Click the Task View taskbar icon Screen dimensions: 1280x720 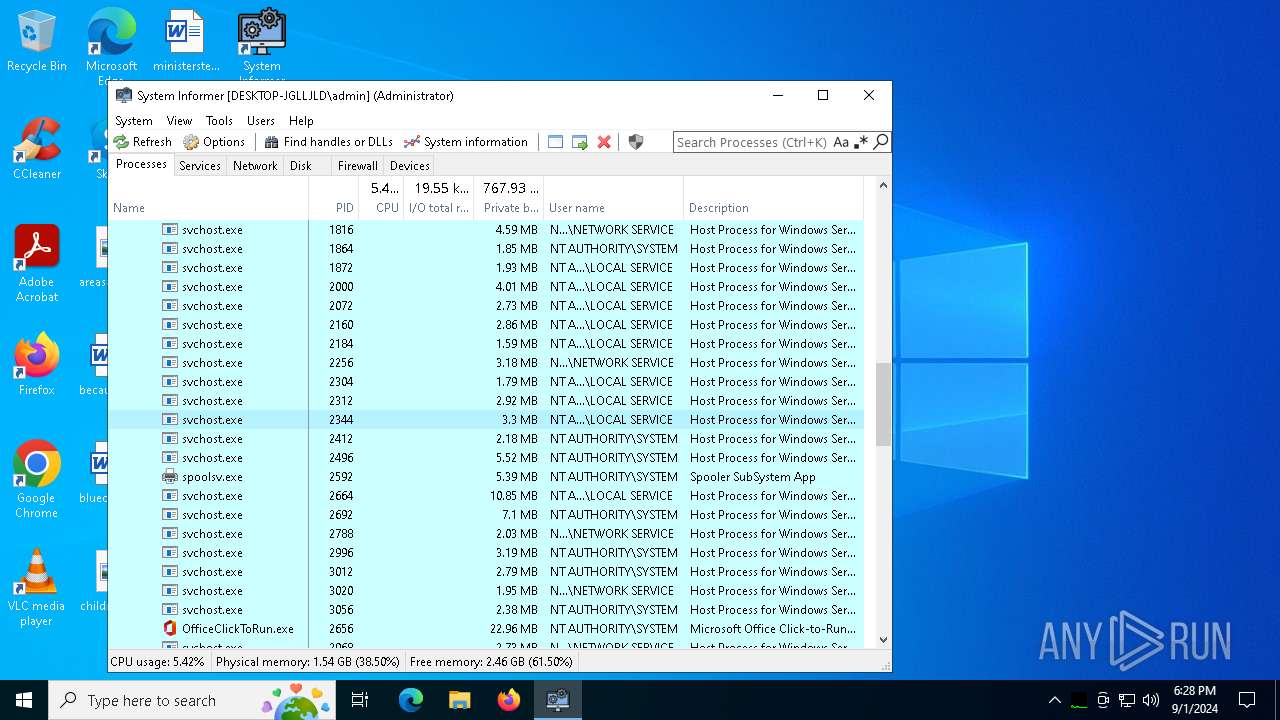360,700
